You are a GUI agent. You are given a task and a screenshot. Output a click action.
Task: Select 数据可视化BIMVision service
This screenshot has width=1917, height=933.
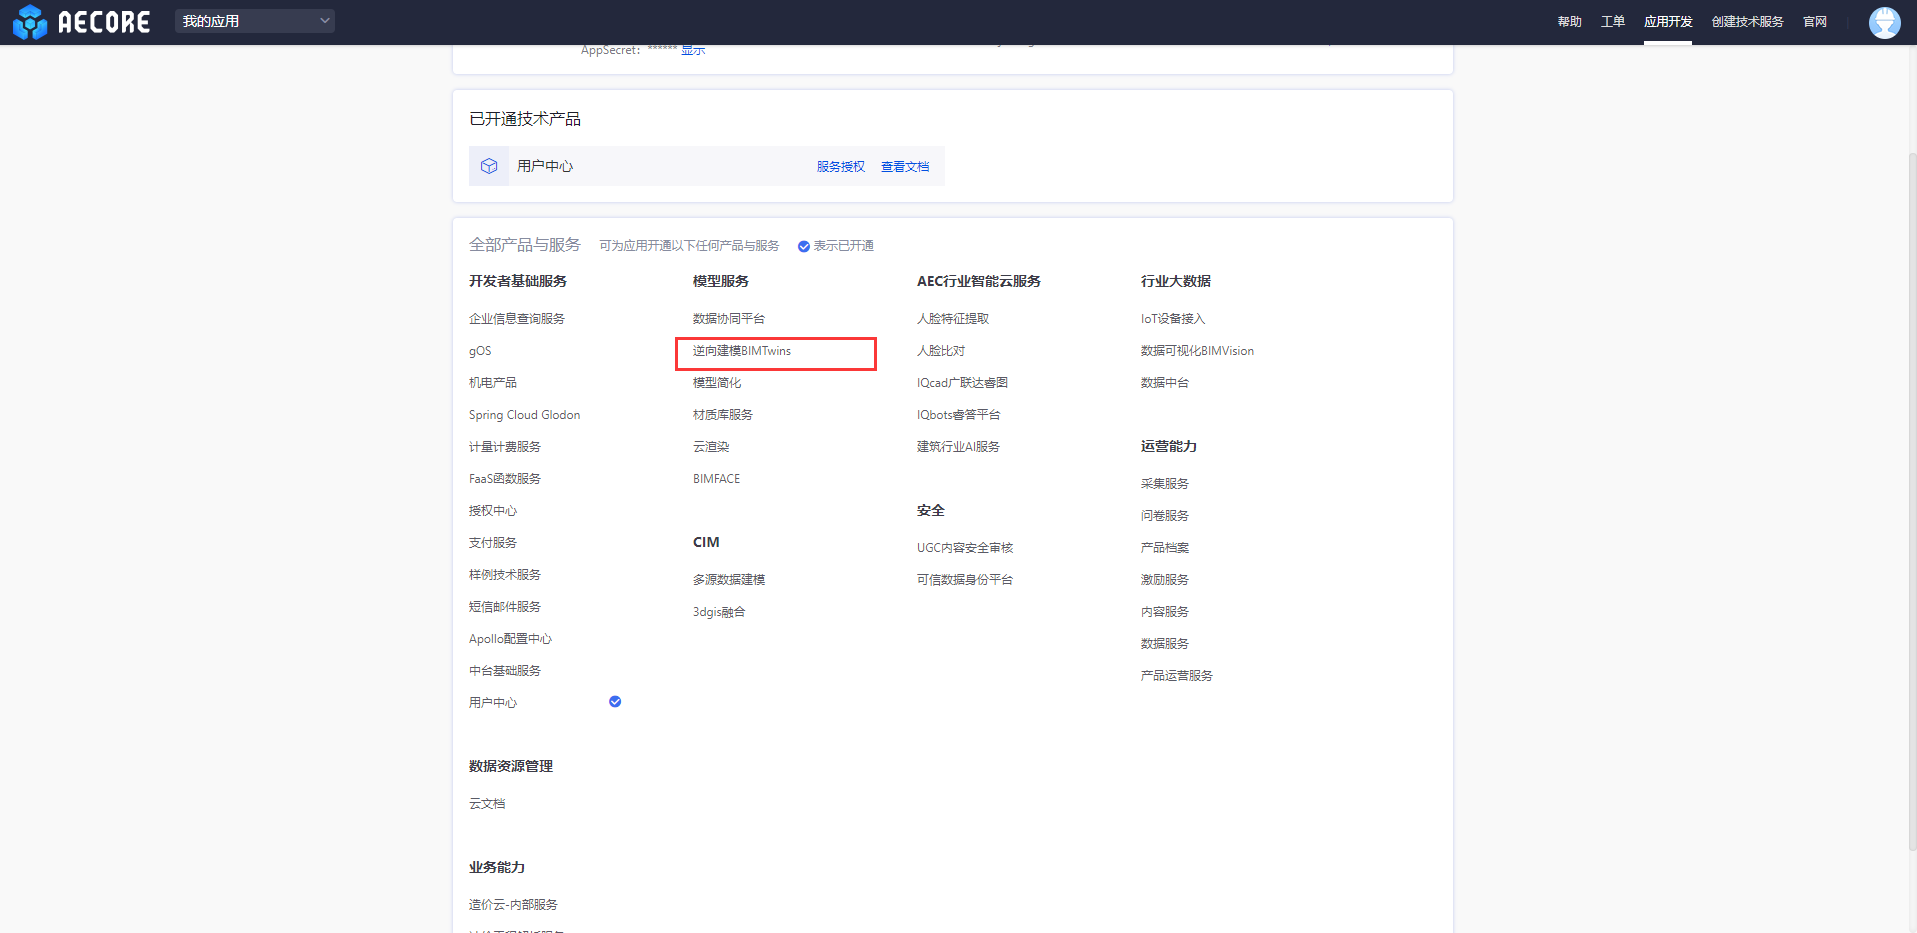tap(1197, 351)
